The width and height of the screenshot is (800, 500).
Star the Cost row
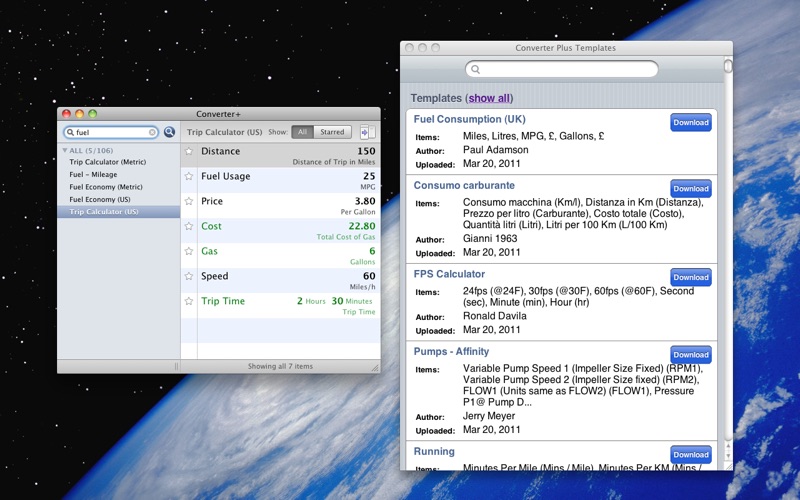(x=189, y=226)
